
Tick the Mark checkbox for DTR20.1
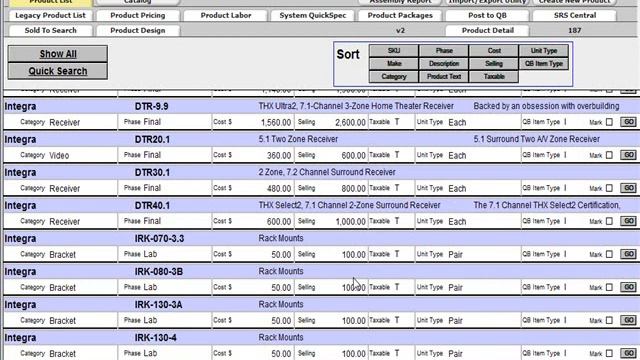click(x=609, y=155)
